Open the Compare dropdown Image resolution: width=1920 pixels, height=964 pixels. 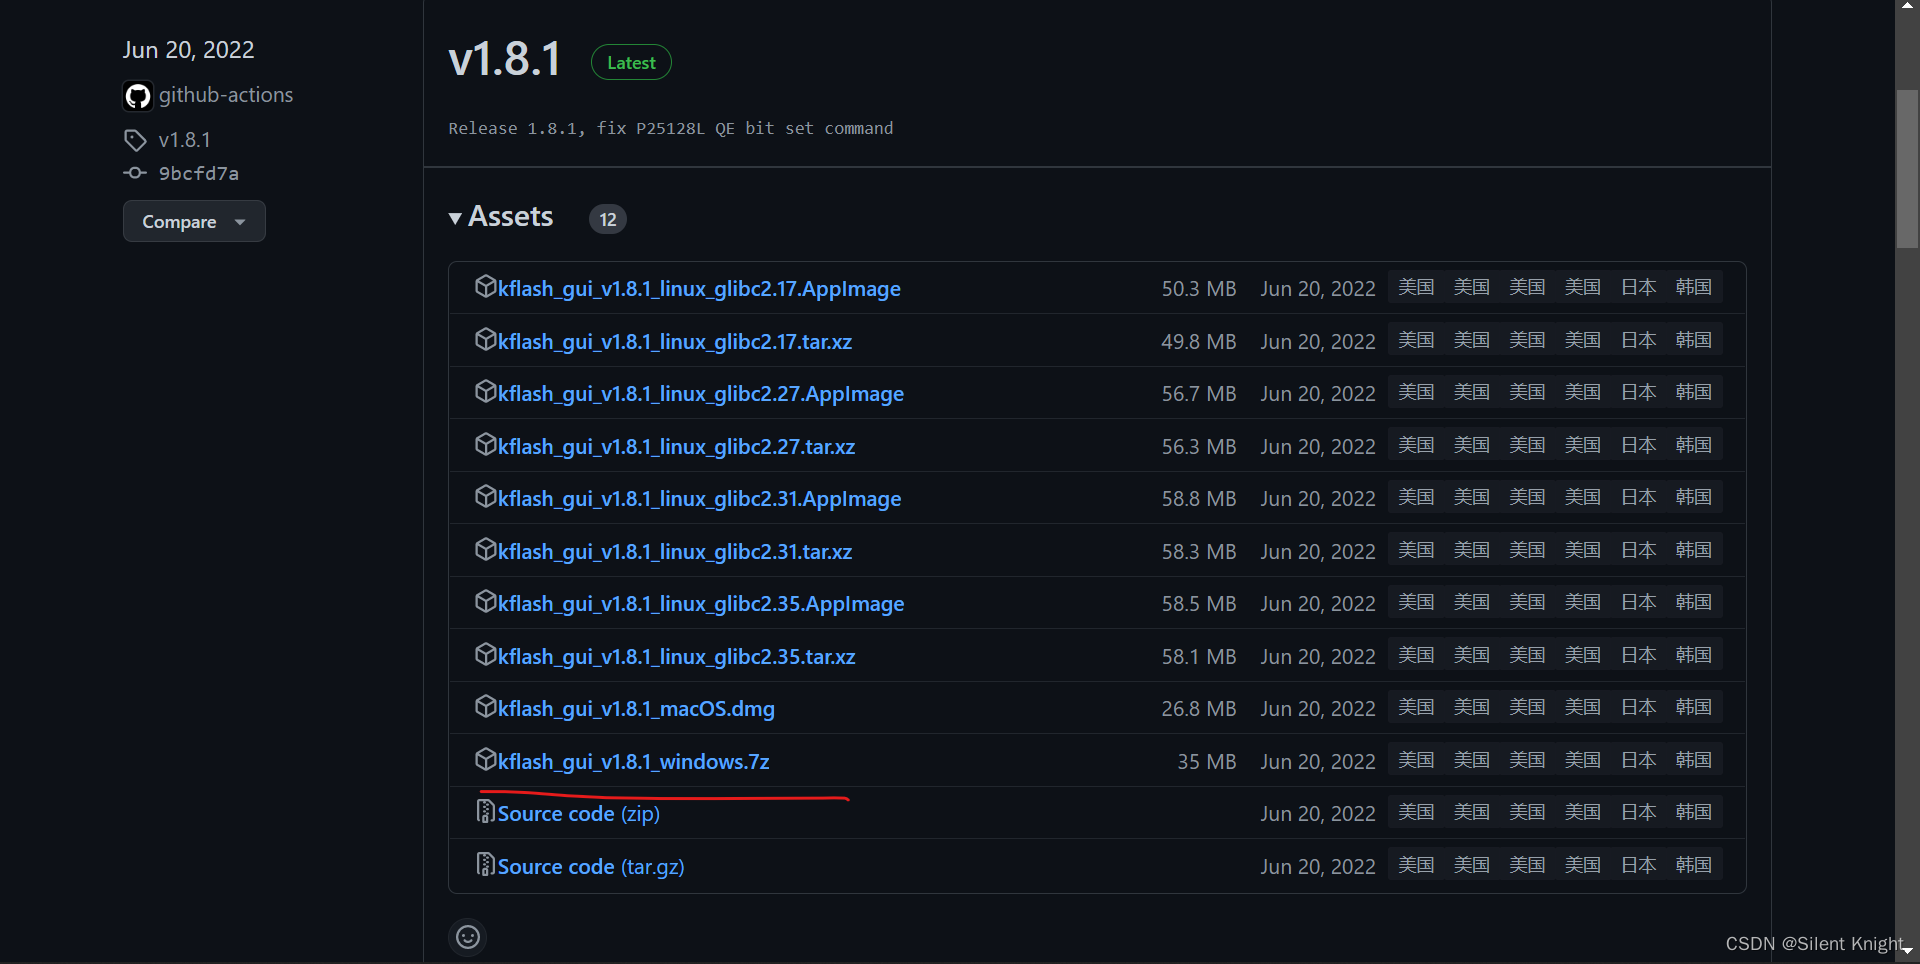[x=194, y=221]
